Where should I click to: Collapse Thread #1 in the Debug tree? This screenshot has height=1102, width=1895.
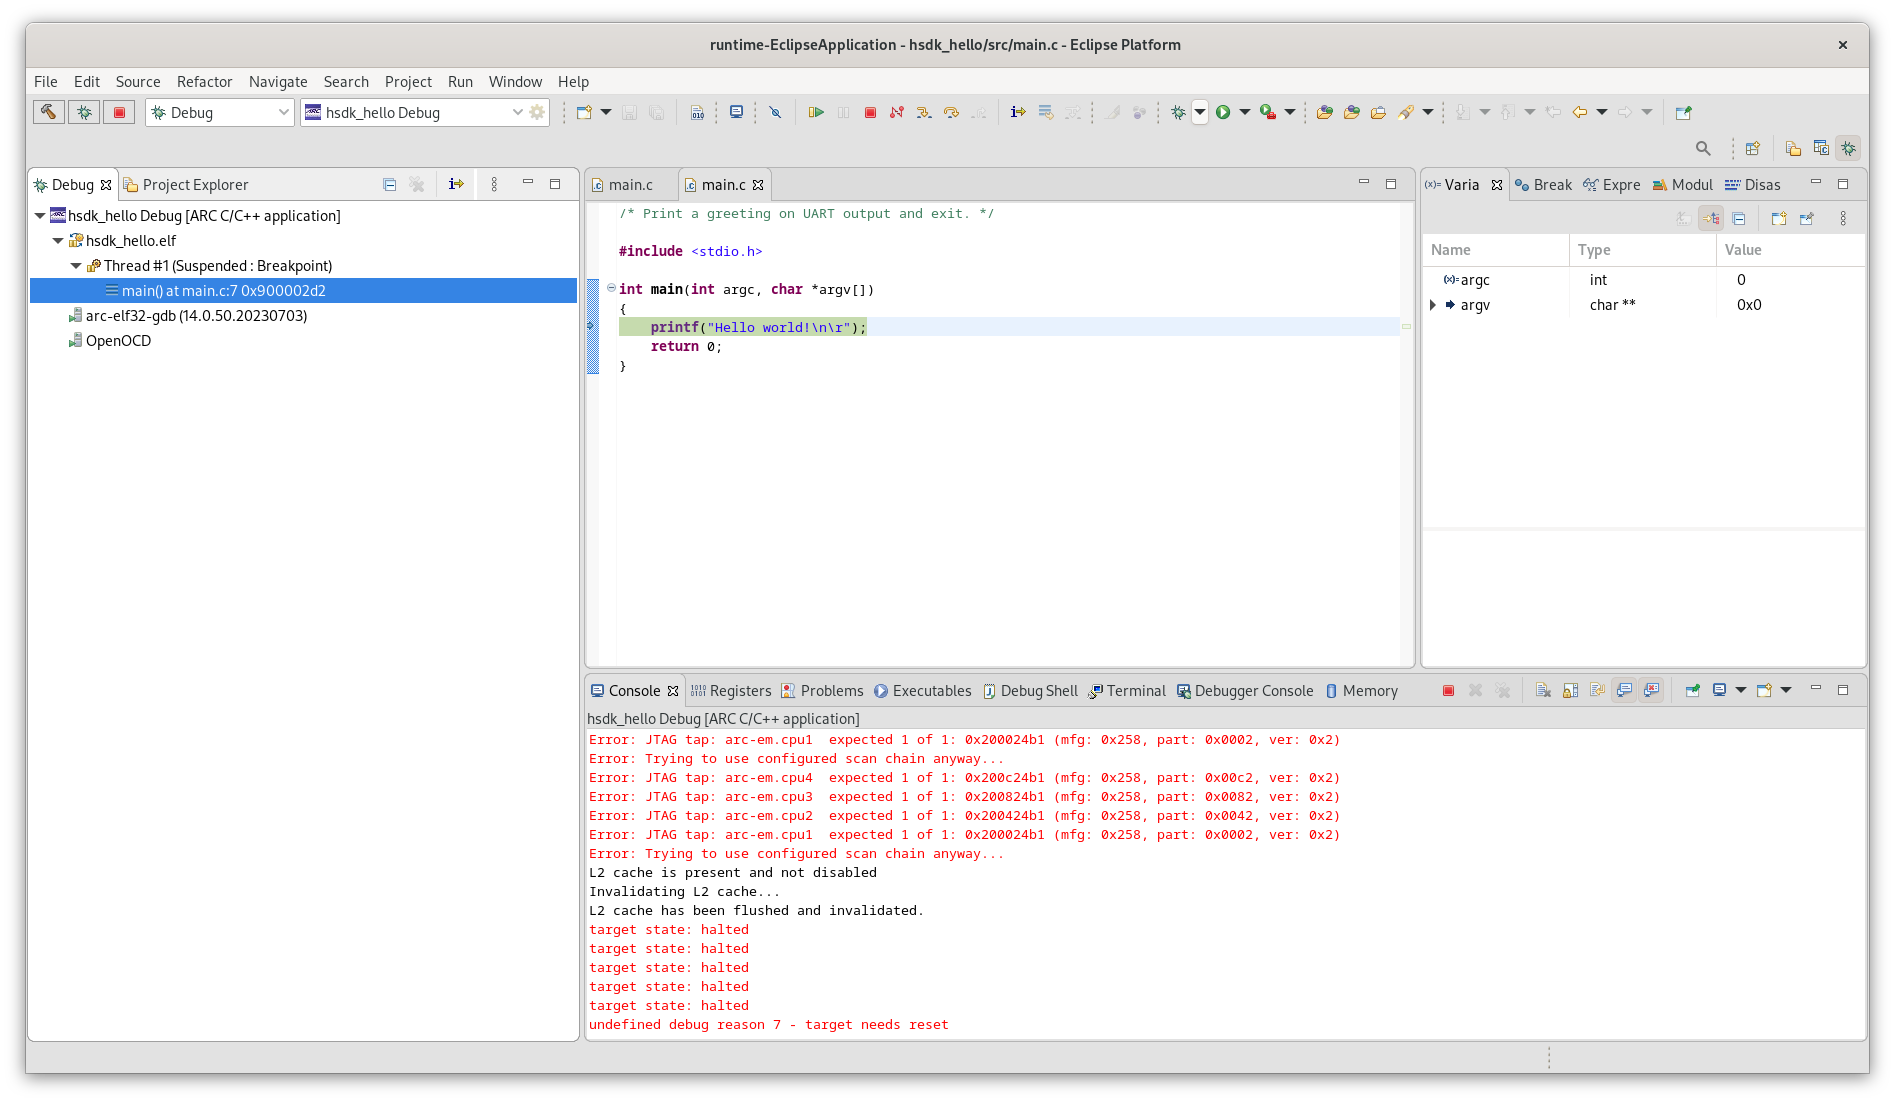click(x=75, y=265)
